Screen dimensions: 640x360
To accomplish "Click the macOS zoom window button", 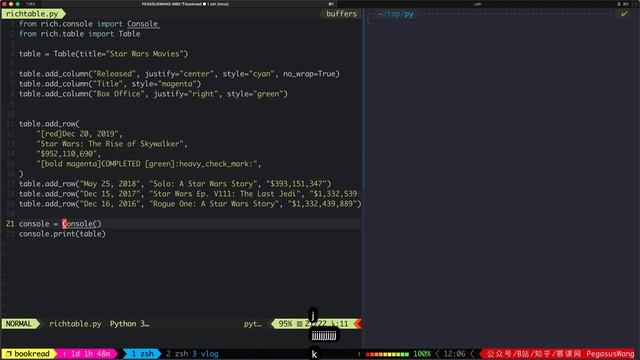I will pos(18,4).
